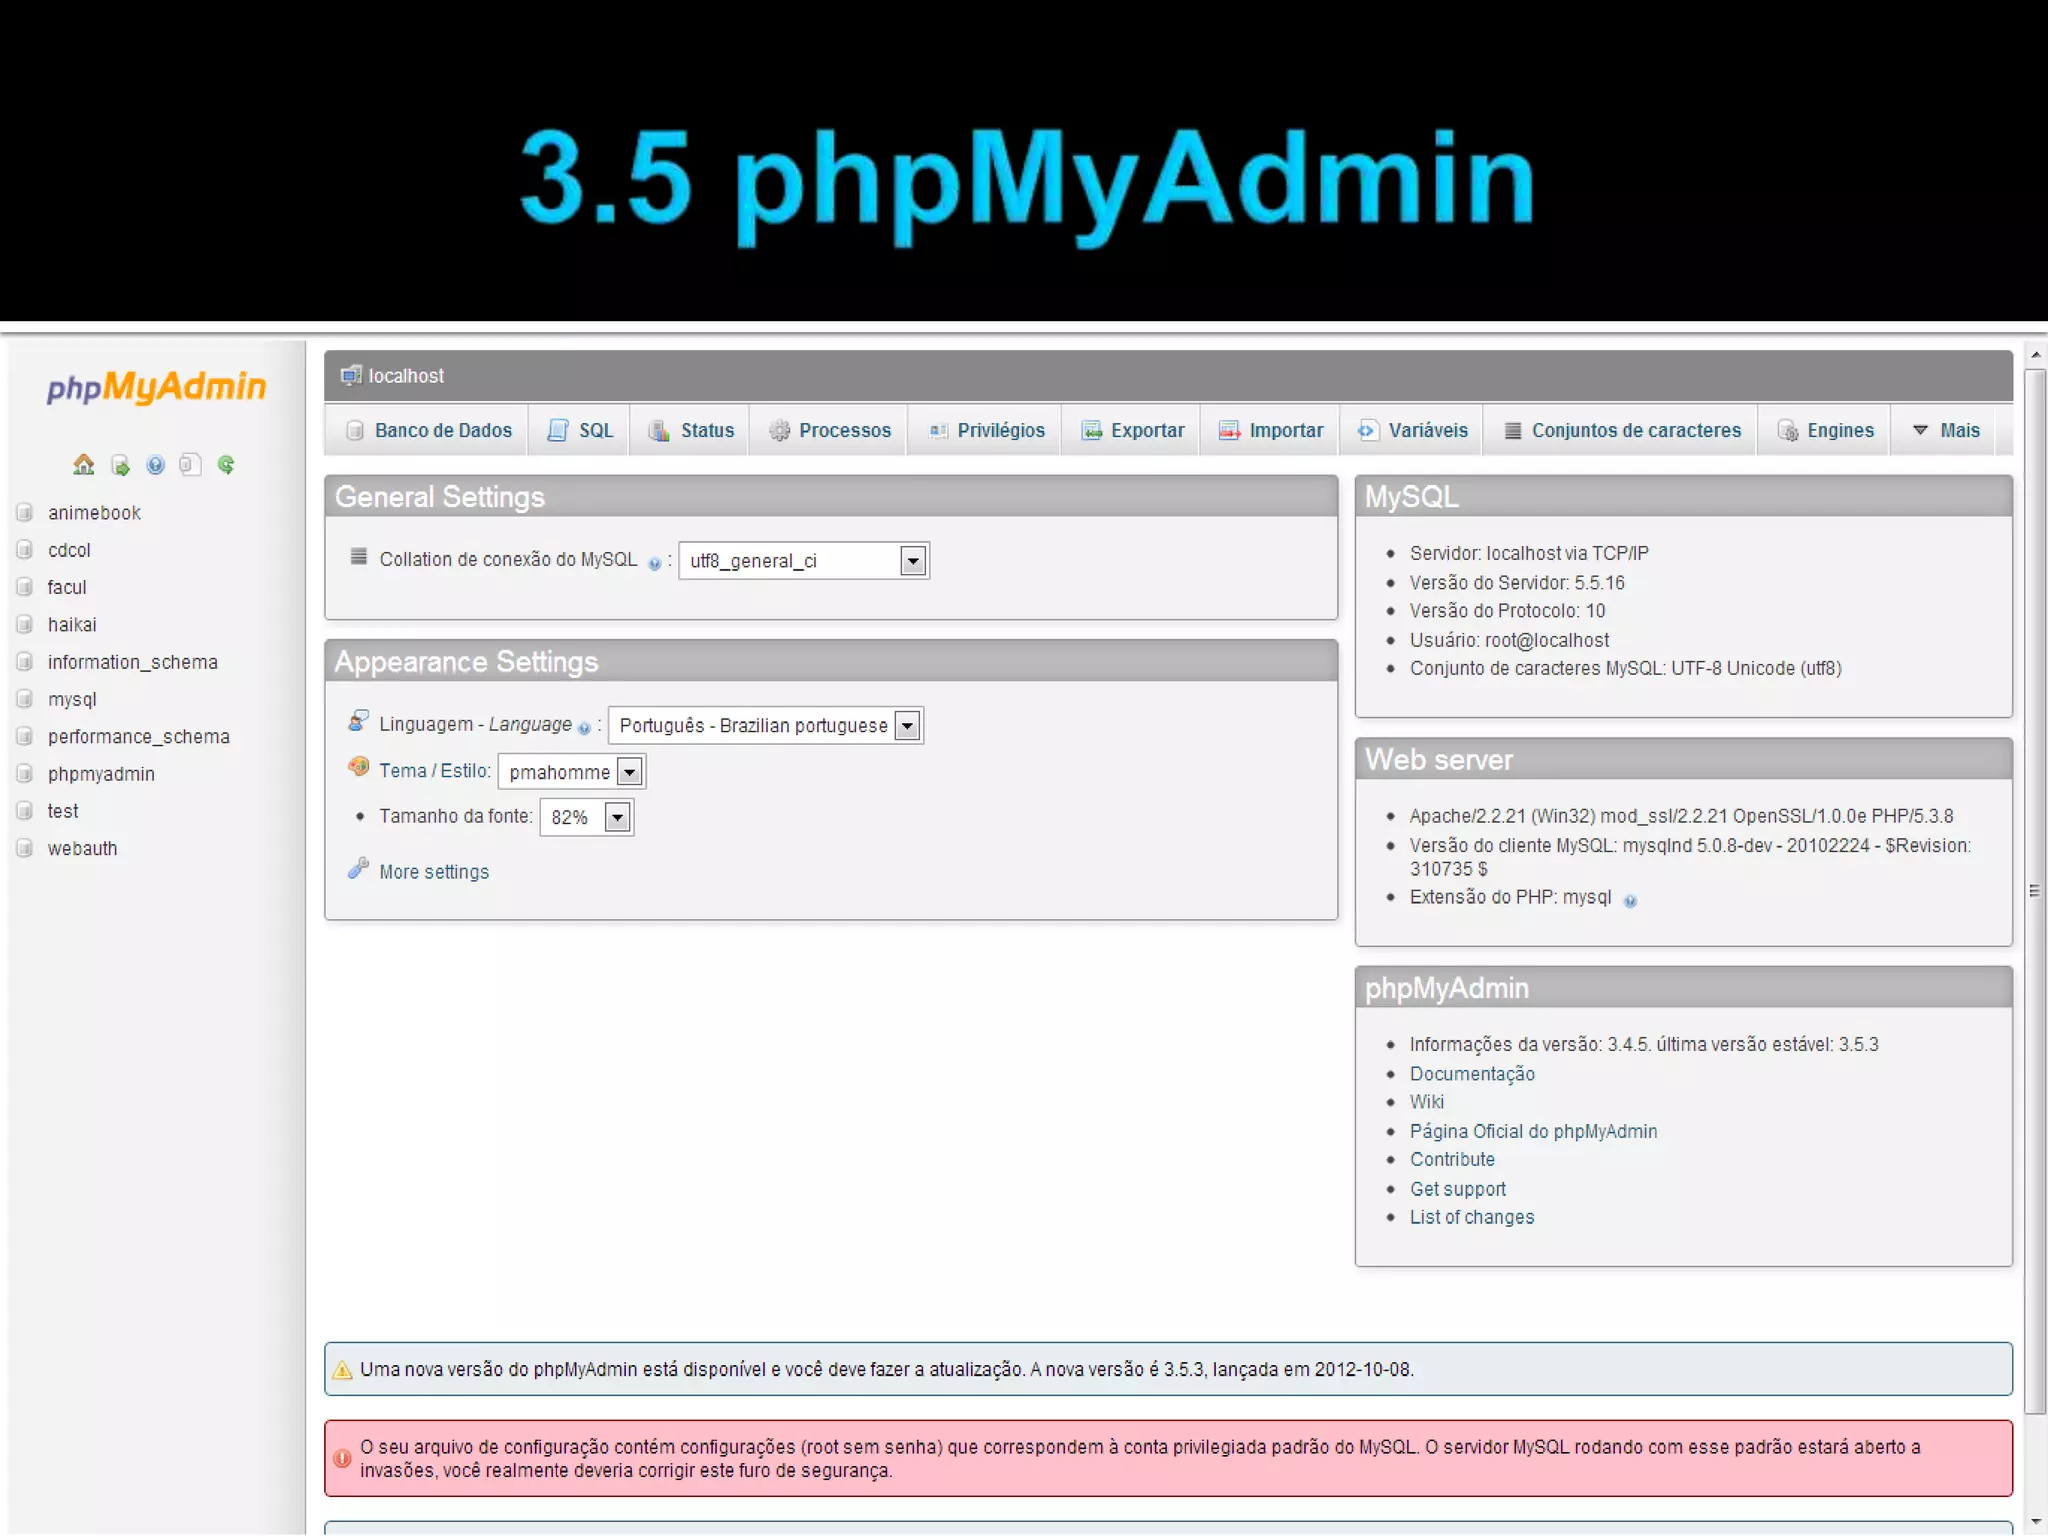Click database icon beside mysql
The image size is (2048, 1536).
[x=25, y=699]
